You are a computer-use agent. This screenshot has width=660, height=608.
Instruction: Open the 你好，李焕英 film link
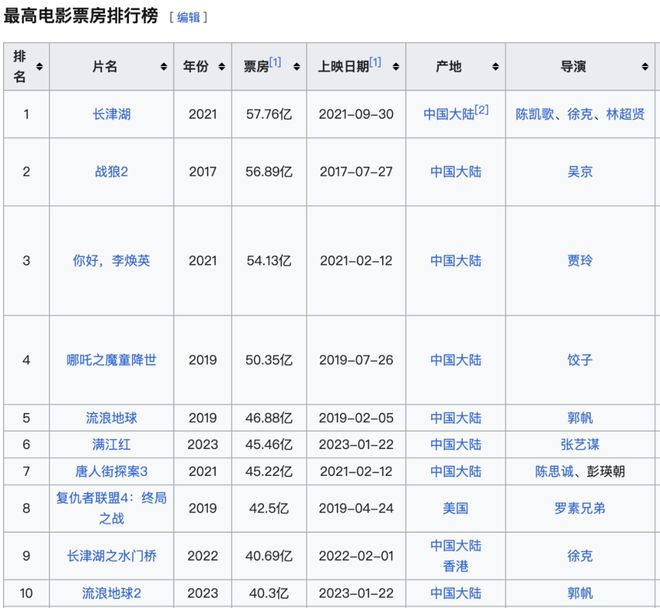click(112, 261)
